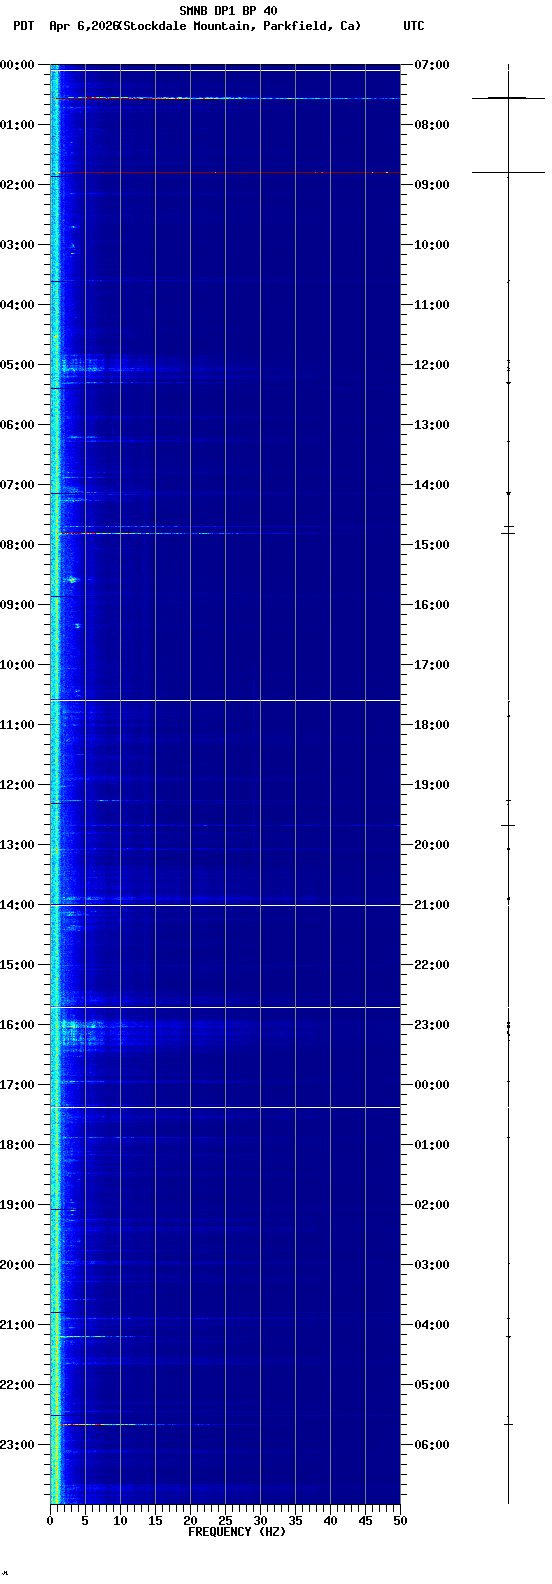Click the "35" tick on frequency axis
This screenshot has height=1584, width=552.
point(295,1521)
